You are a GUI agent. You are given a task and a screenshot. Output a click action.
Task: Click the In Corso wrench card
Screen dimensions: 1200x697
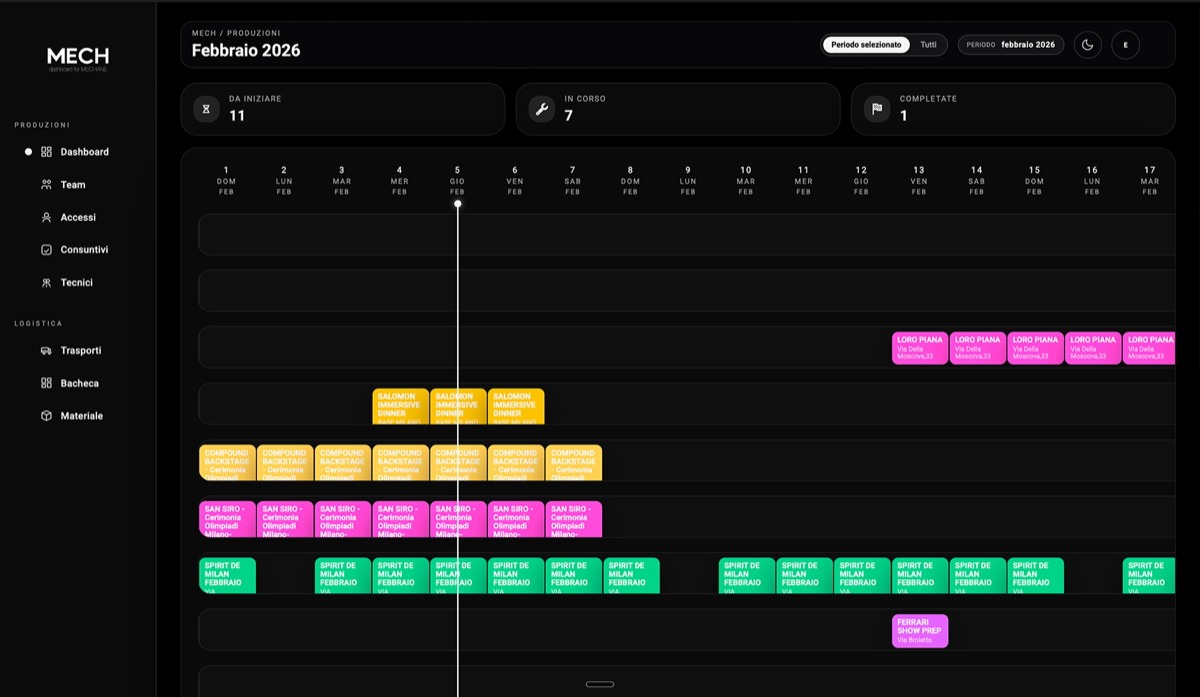coord(678,109)
